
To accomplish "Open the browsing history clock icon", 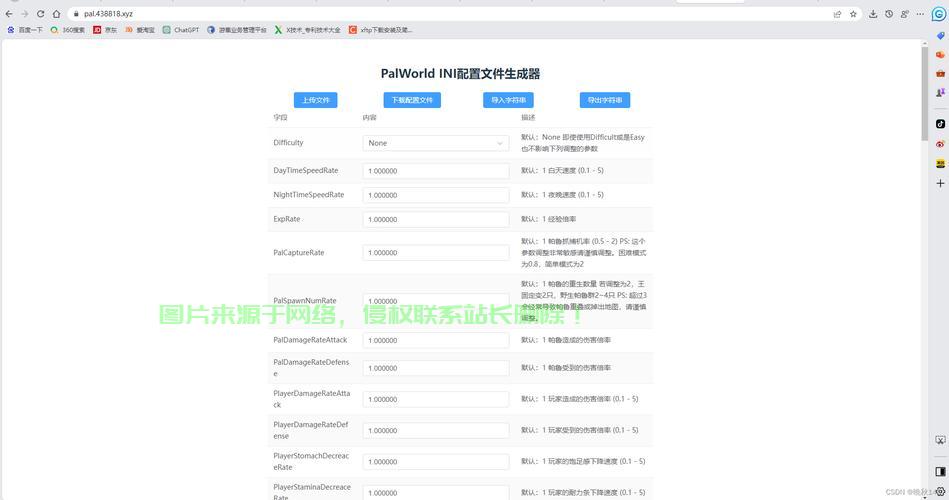I will (888, 14).
